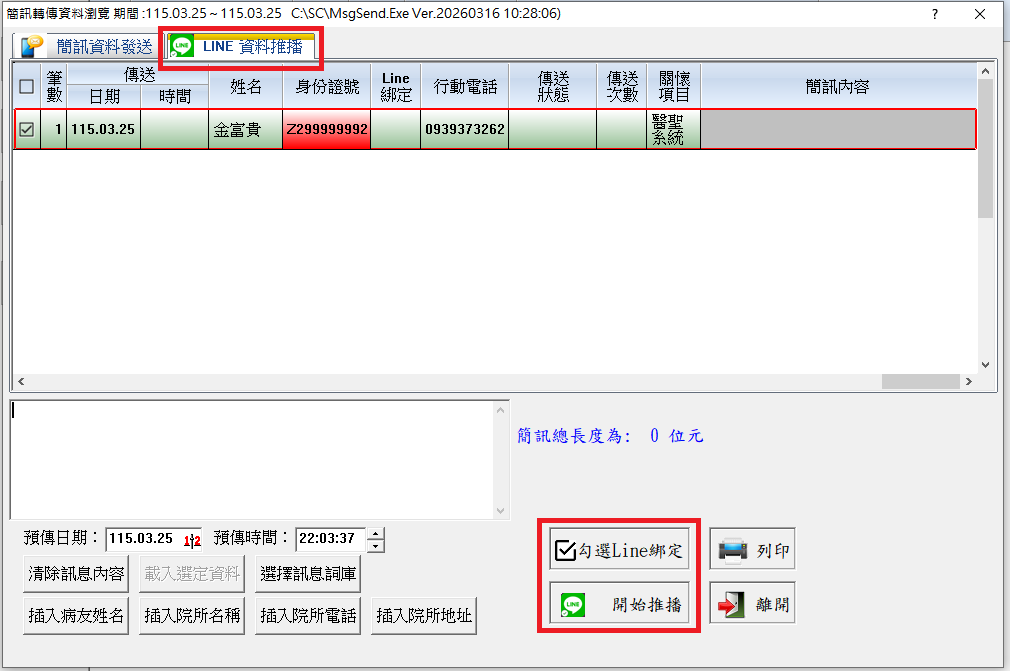Viewport: 1010px width, 671px height.
Task: Click the LINE icon on 開始推播 button
Action: [573, 605]
